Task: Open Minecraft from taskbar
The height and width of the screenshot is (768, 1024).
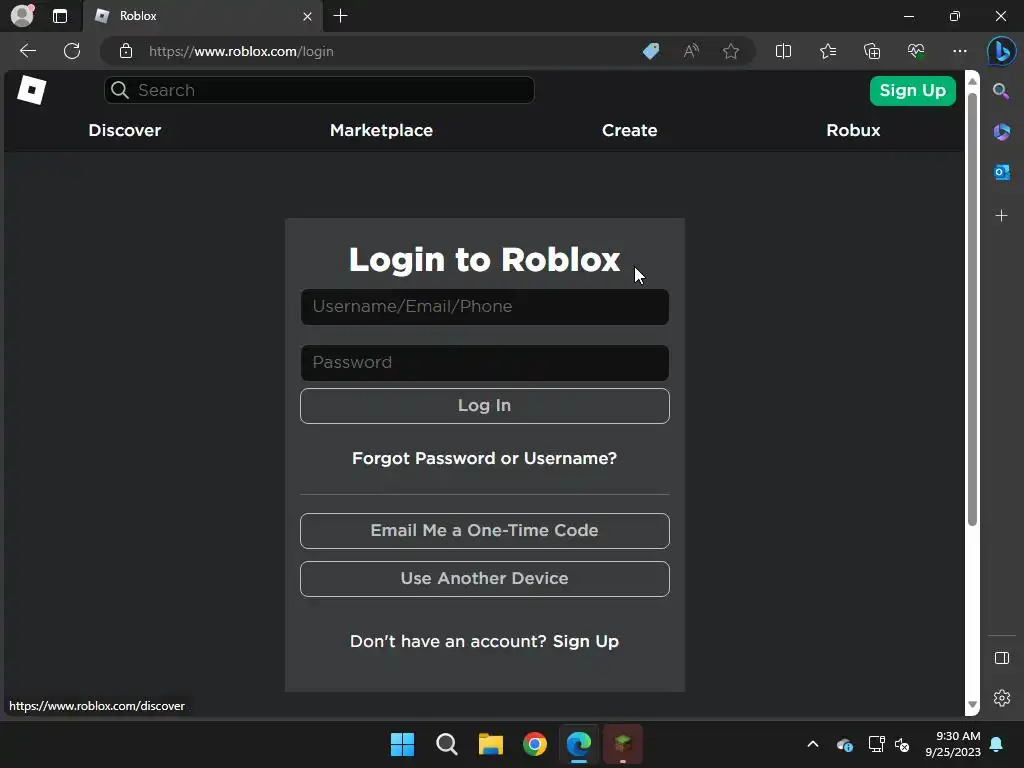Action: click(x=623, y=744)
